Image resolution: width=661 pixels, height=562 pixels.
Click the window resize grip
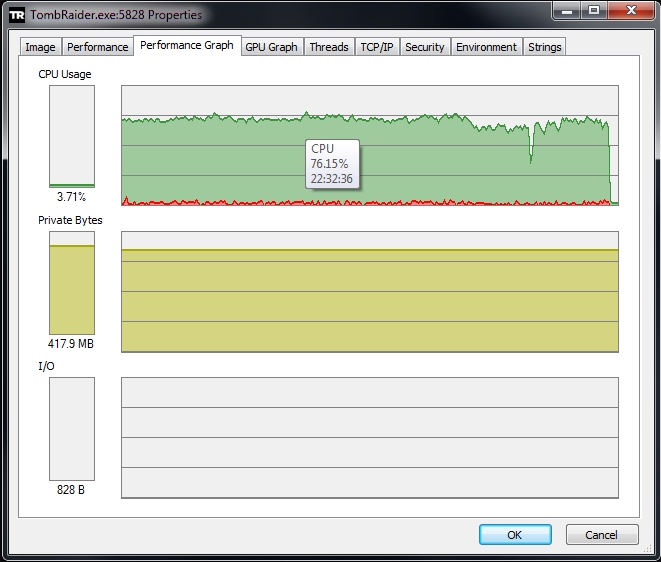[648, 549]
